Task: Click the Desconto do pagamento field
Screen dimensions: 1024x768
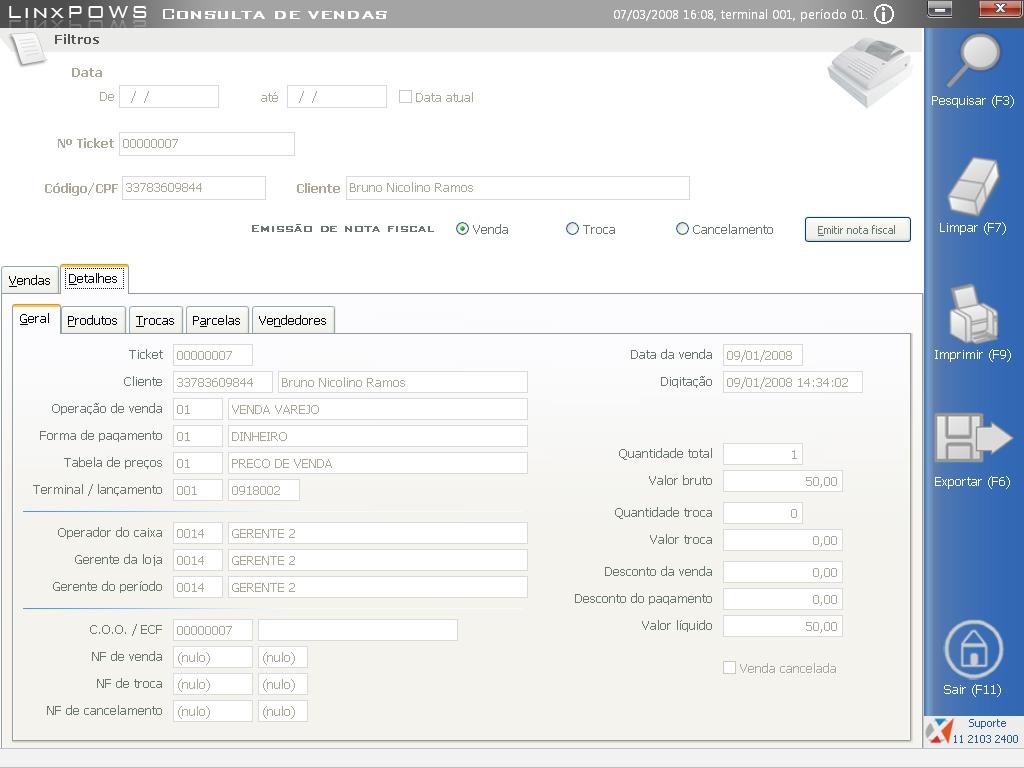Action: pos(783,599)
